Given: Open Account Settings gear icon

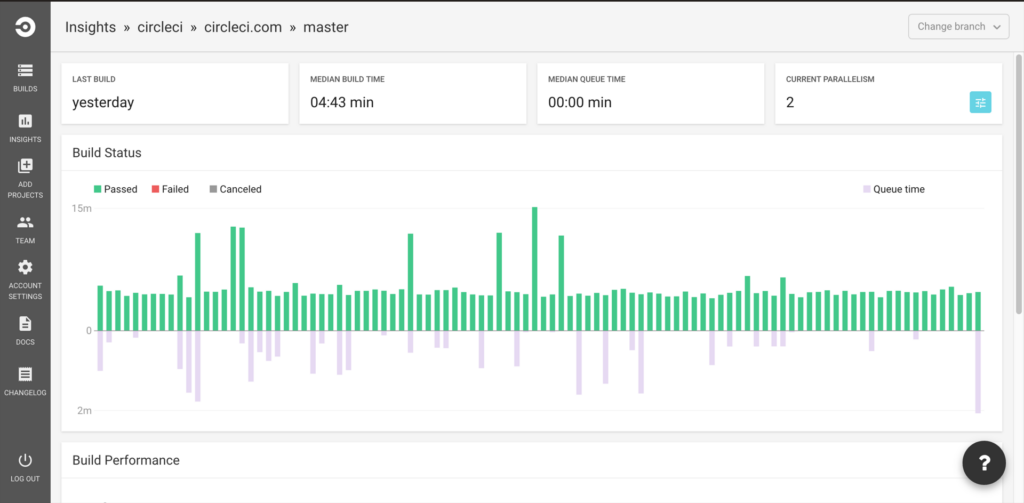Looking at the screenshot, I should (25, 267).
